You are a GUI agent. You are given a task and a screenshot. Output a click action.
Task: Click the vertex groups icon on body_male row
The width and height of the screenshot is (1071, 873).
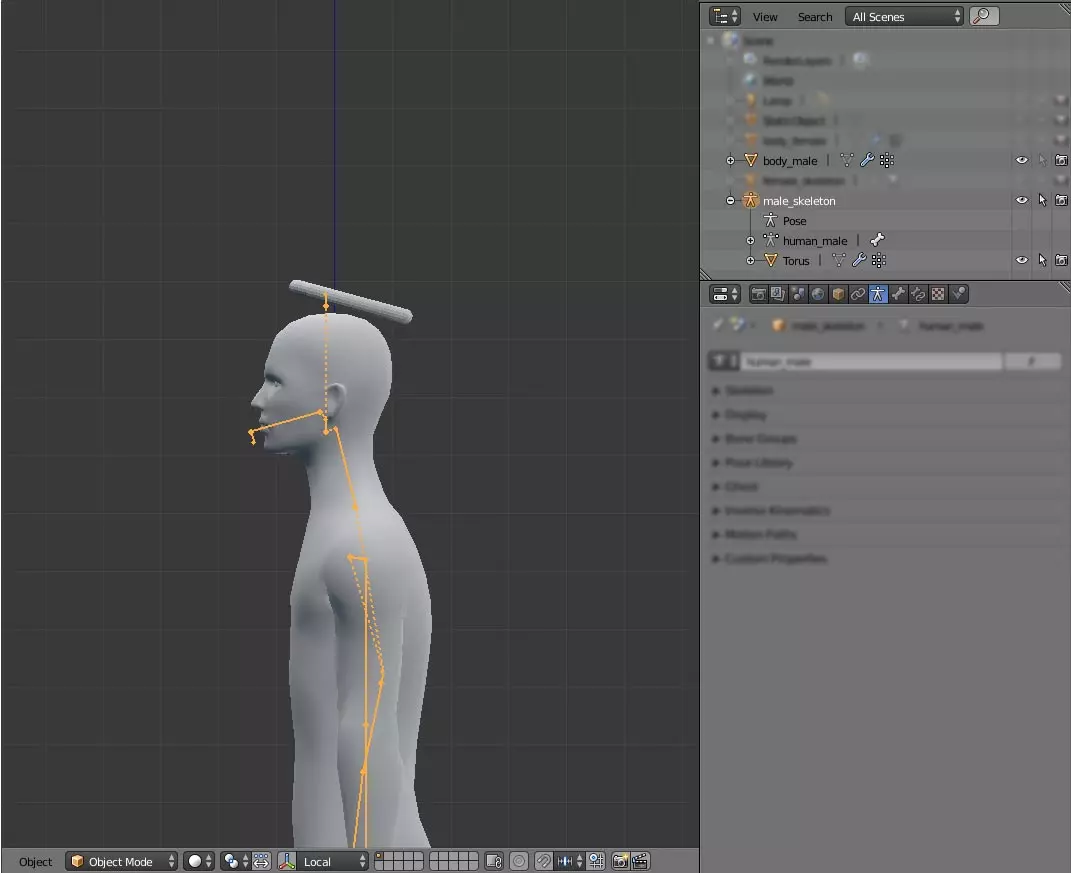click(x=887, y=161)
